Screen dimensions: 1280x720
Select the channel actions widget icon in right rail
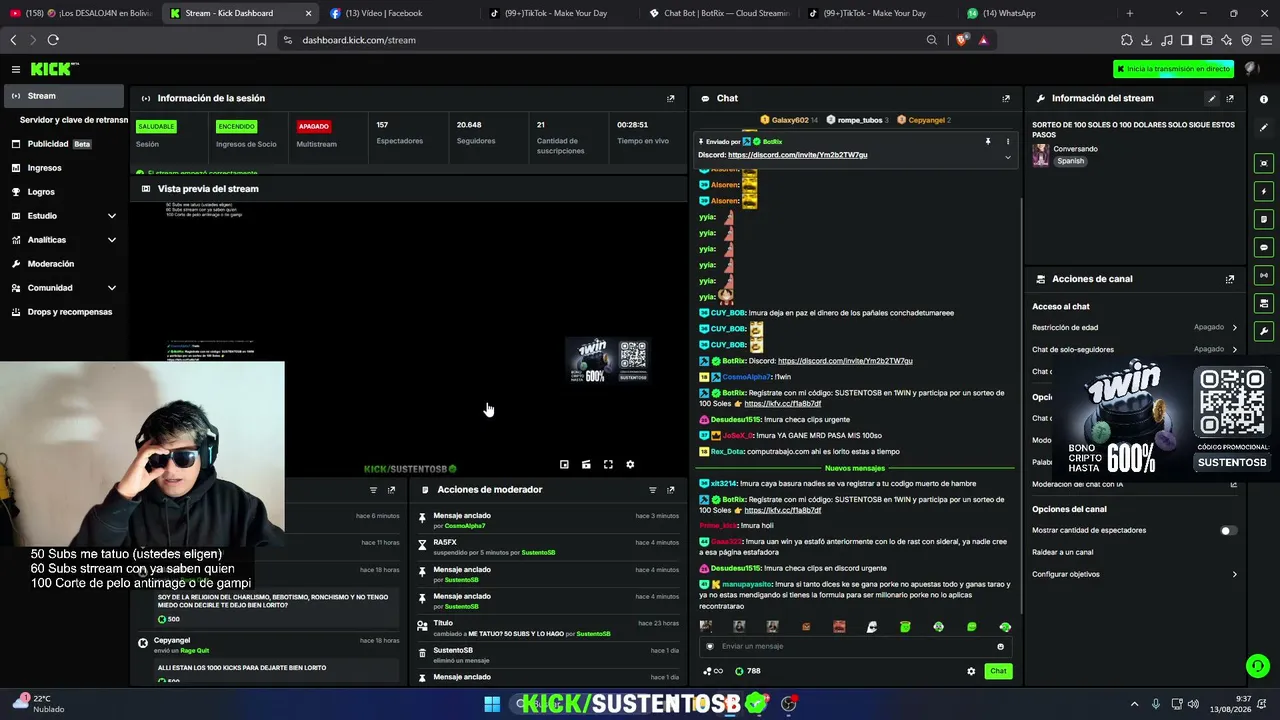(x=1264, y=303)
